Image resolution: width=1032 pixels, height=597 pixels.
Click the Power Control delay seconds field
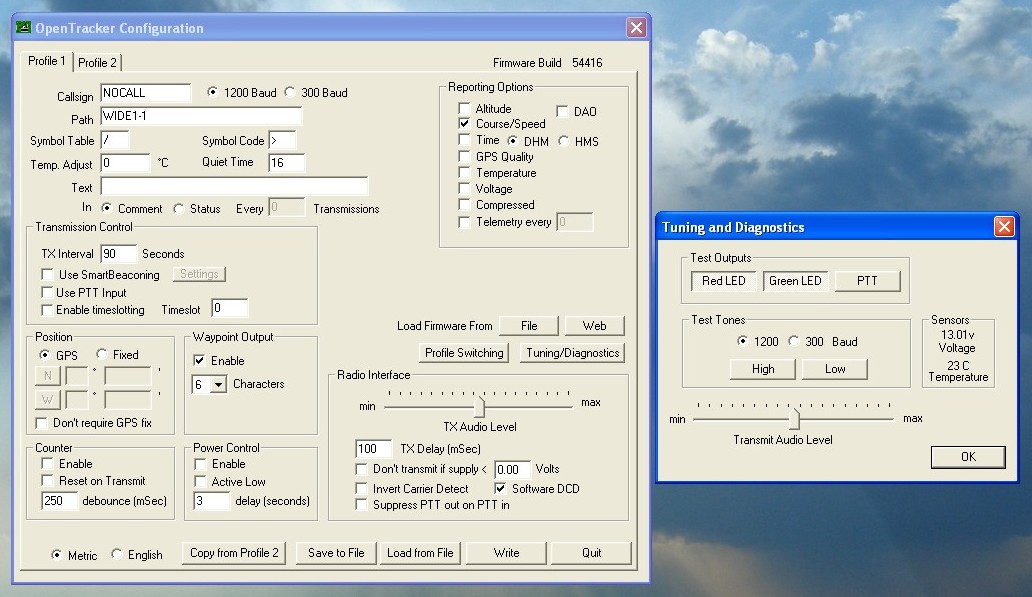pos(211,501)
